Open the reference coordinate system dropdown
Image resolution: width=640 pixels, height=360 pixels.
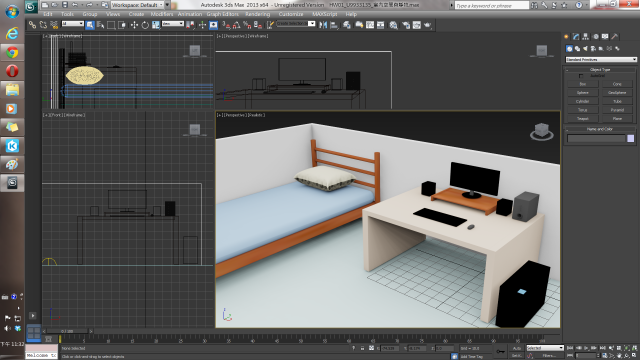173,24
